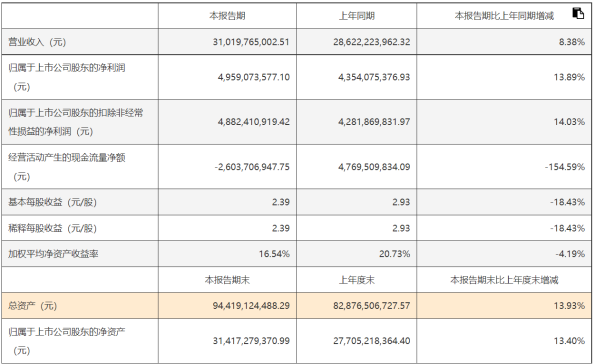Image resolution: width=595 pixels, height=364 pixels.
Task: Click the value 27,705,218,364.40
Action: [x=371, y=341]
